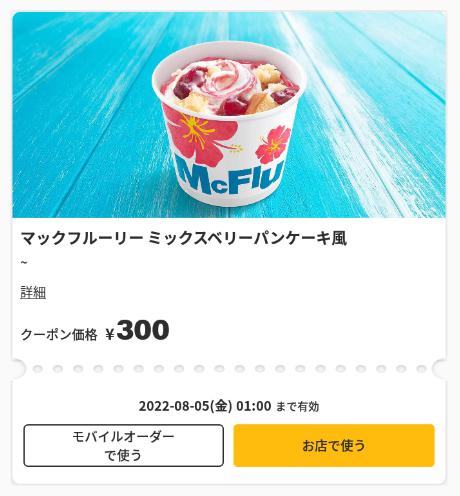The image size is (460, 496).
Task: Tap the お店で使う yellow button
Action: pyautogui.click(x=334, y=445)
